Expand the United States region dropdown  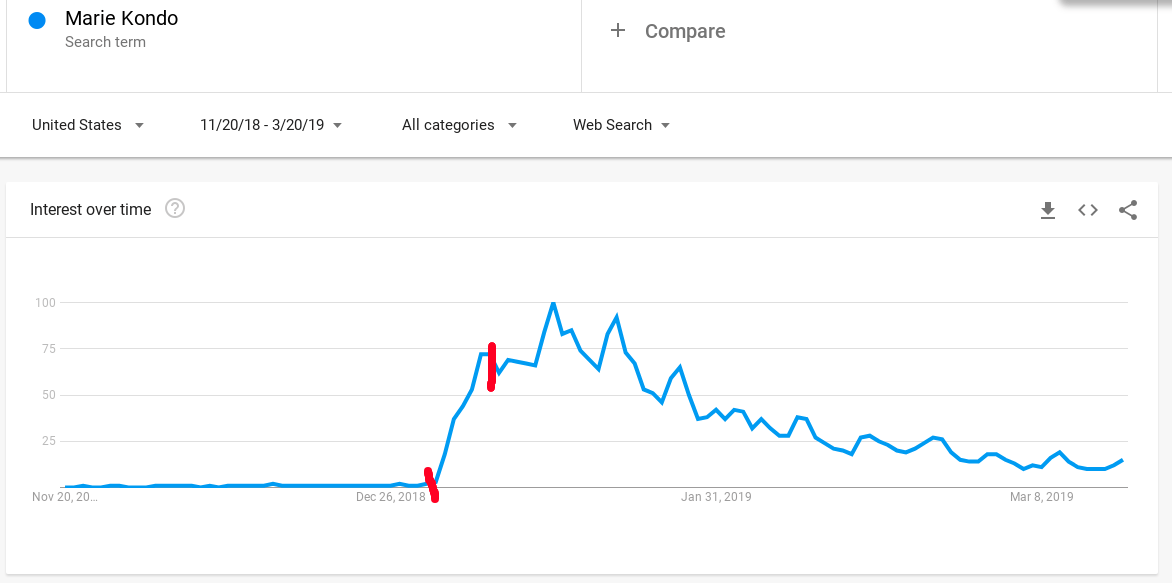[87, 125]
